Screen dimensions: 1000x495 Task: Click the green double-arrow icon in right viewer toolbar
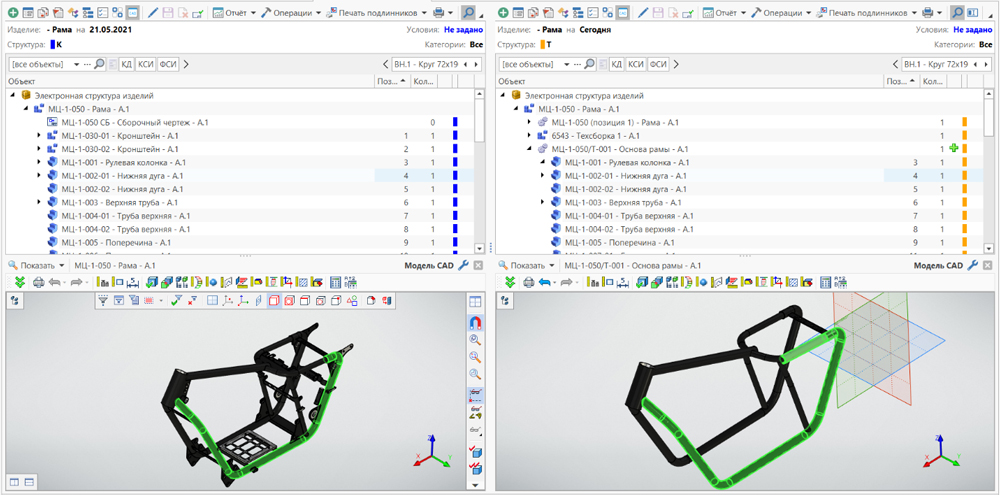pos(509,282)
